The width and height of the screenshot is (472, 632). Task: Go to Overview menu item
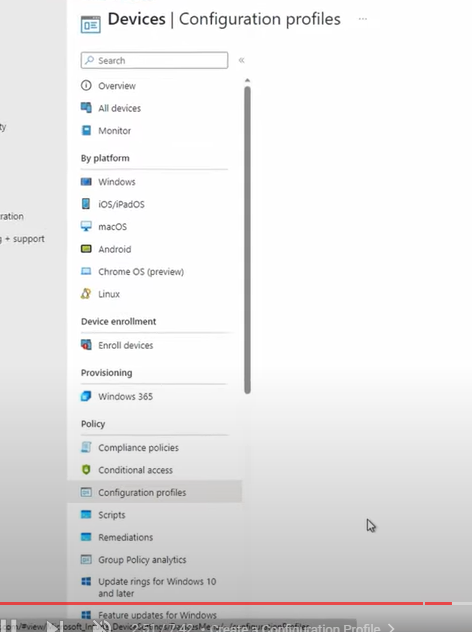pos(117,86)
